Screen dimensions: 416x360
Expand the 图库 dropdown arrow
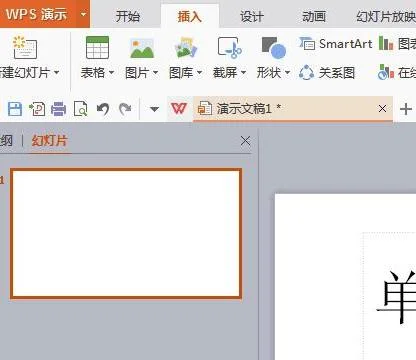[x=199, y=72]
